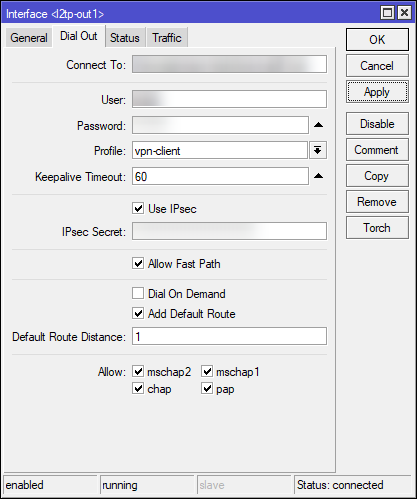Disable the interface with Disable button
417x499 pixels.
click(377, 124)
